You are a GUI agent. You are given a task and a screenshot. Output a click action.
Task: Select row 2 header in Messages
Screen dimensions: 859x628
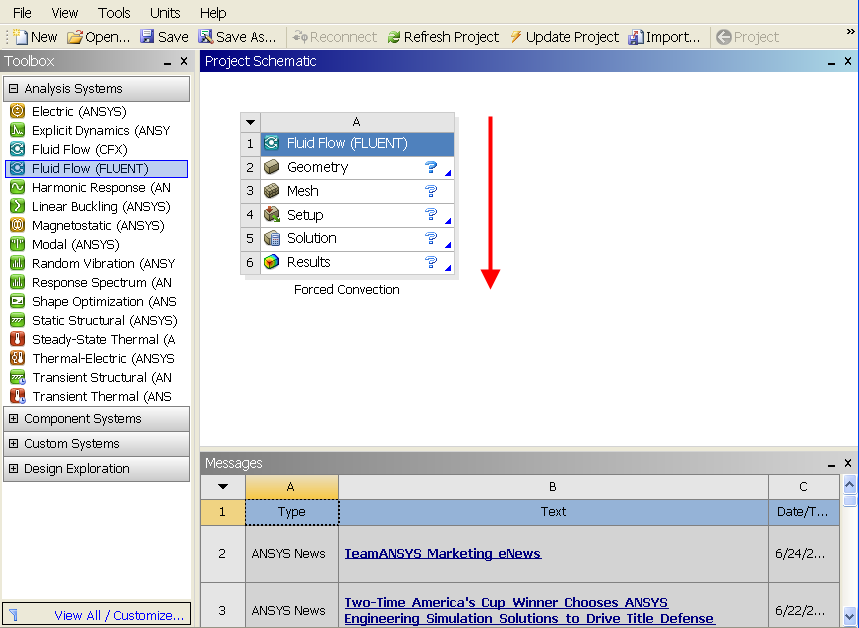222,553
